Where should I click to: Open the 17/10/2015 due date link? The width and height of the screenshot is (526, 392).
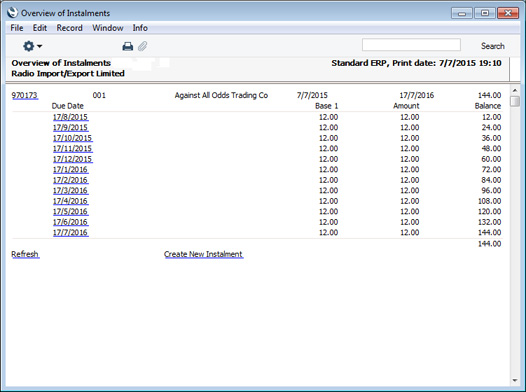(72, 138)
